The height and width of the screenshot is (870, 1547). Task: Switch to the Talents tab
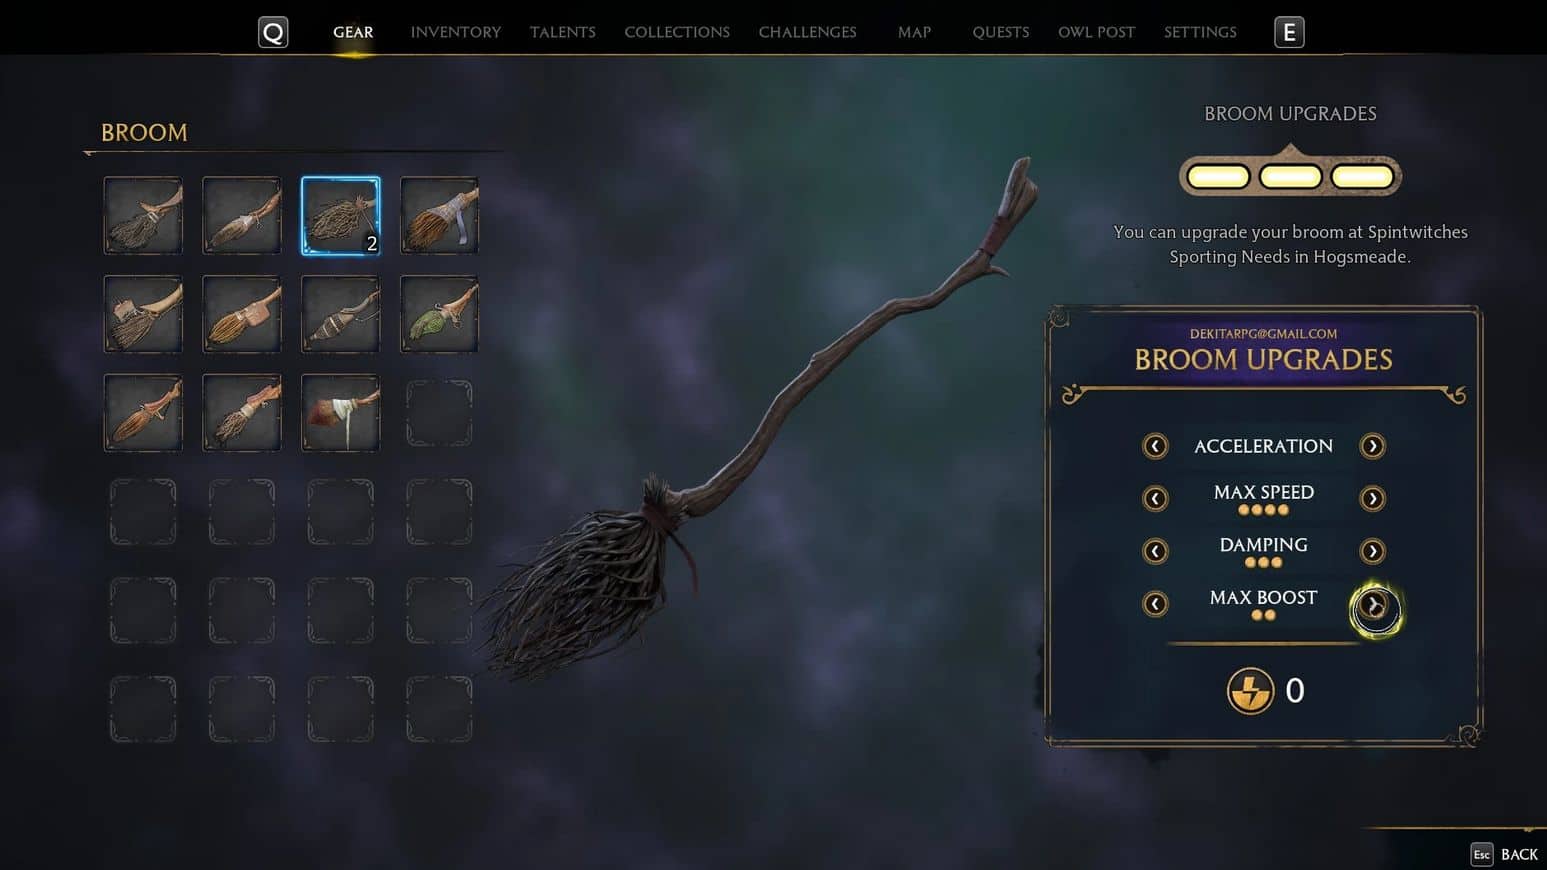click(x=563, y=32)
